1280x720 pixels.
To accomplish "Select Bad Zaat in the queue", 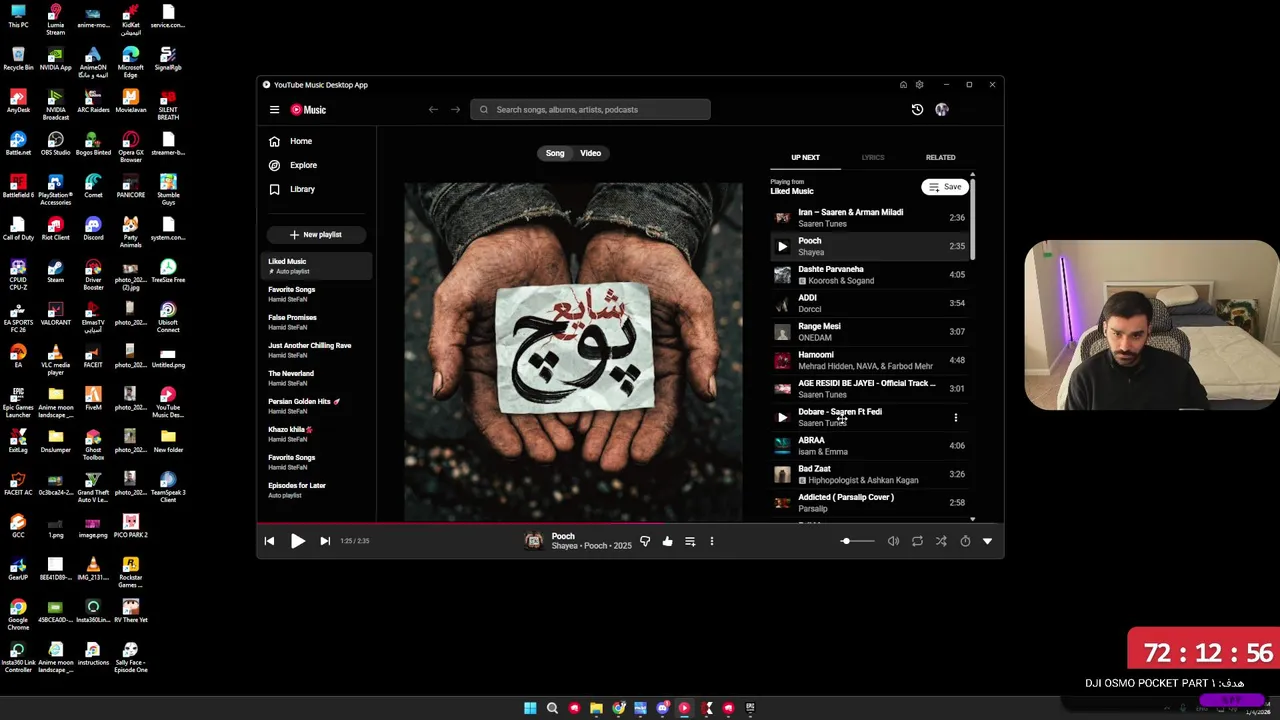I will click(868, 474).
